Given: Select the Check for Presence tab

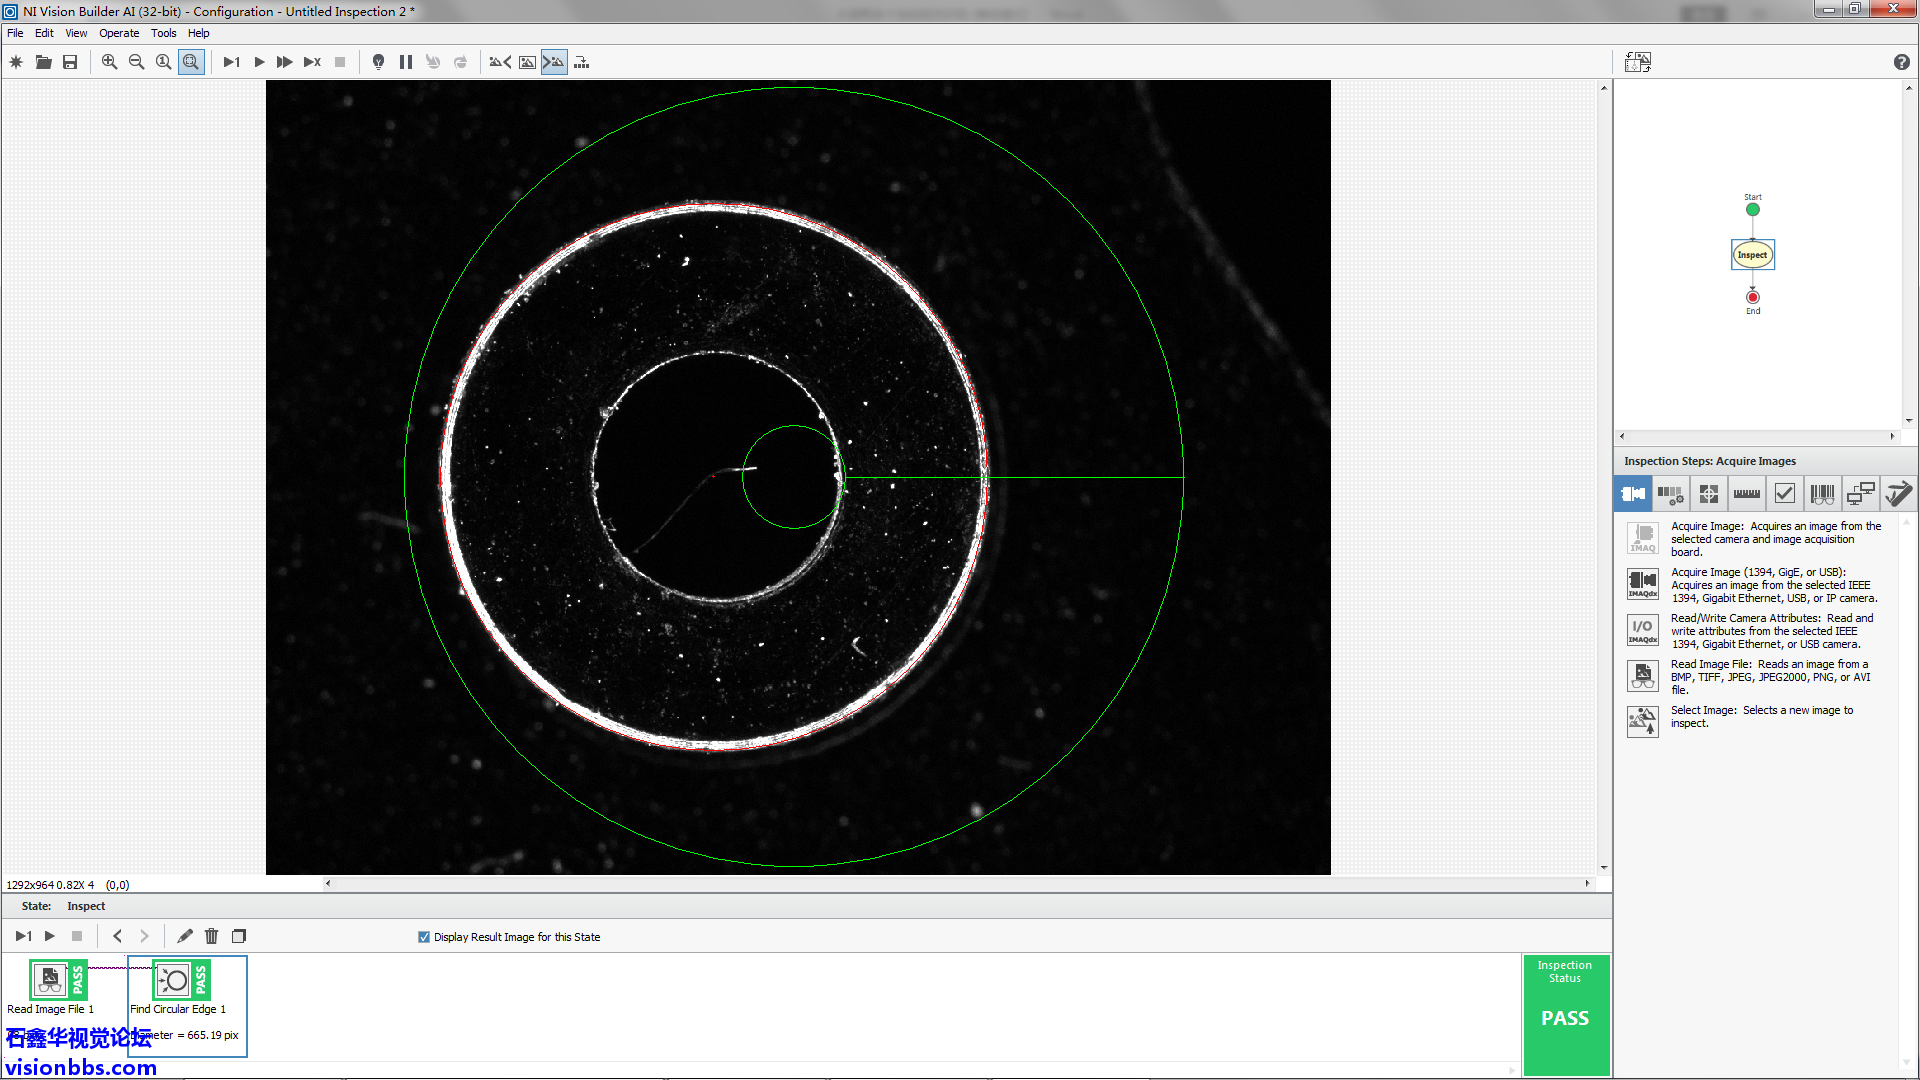Looking at the screenshot, I should tap(1785, 493).
